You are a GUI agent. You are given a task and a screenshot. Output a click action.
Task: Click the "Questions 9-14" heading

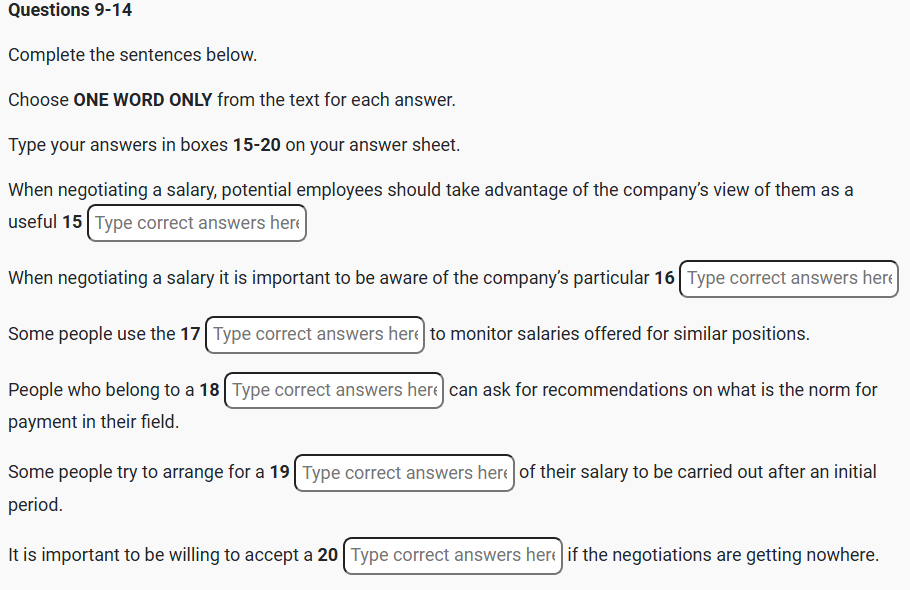click(70, 10)
